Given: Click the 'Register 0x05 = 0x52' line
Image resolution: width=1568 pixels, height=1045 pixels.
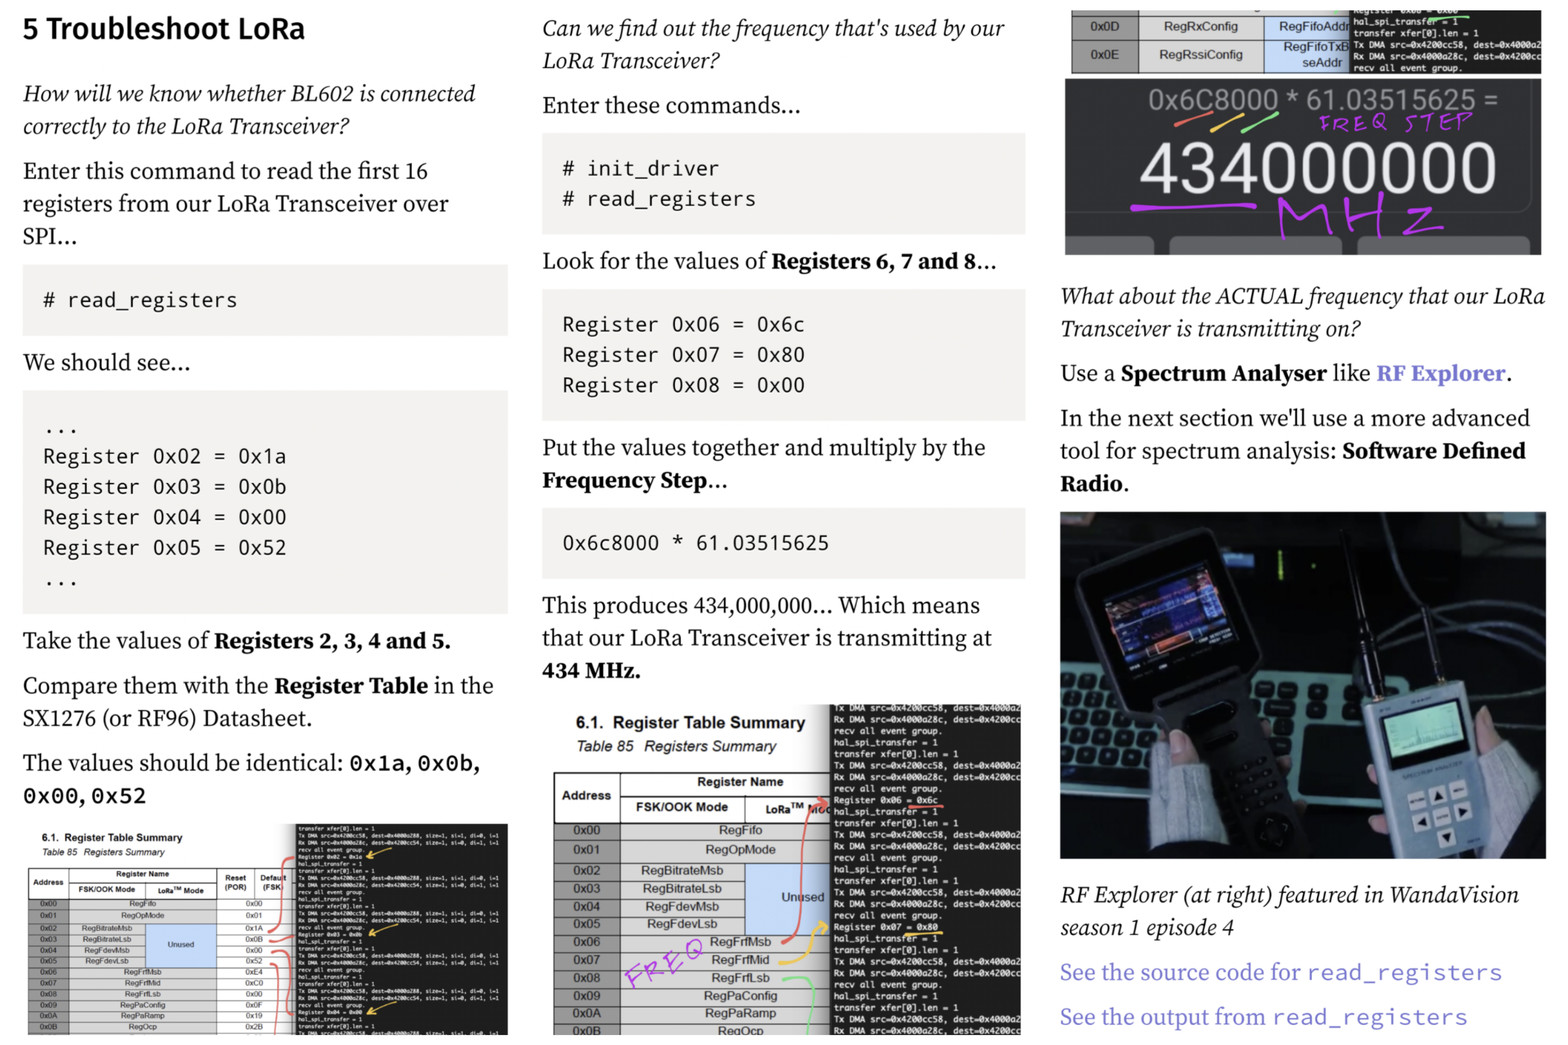Looking at the screenshot, I should tap(164, 548).
